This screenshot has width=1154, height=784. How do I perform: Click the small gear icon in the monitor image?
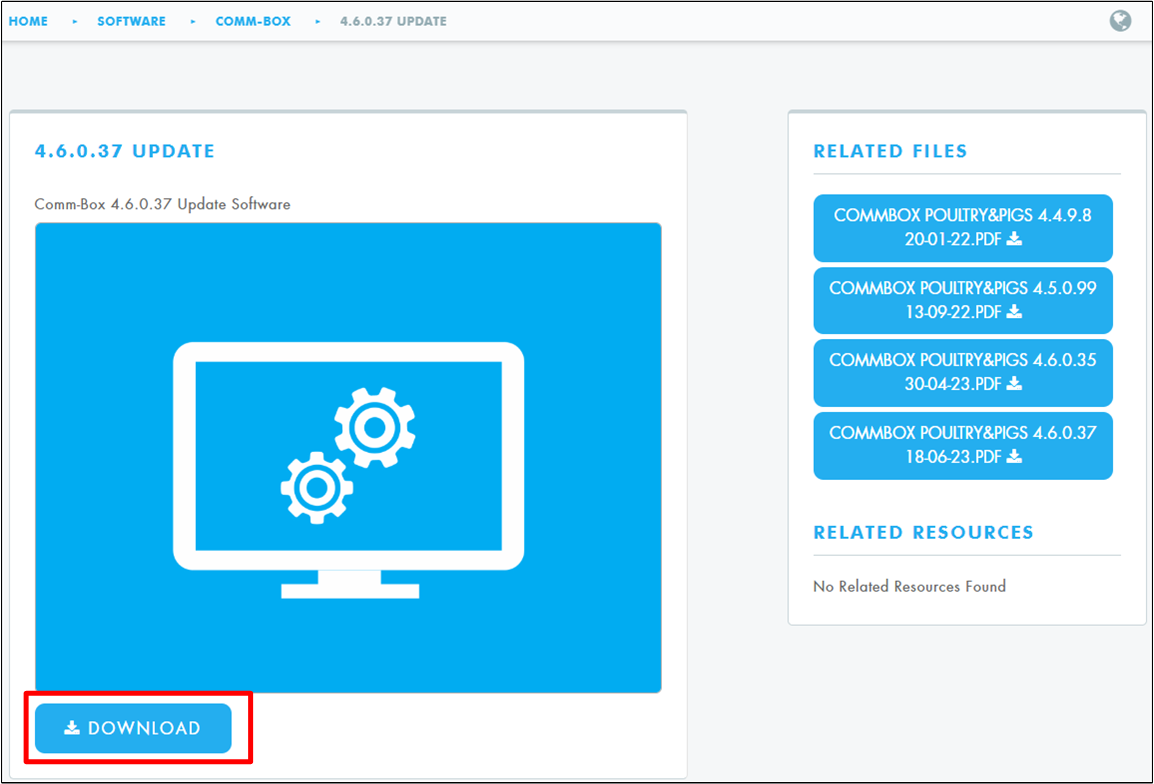click(316, 488)
